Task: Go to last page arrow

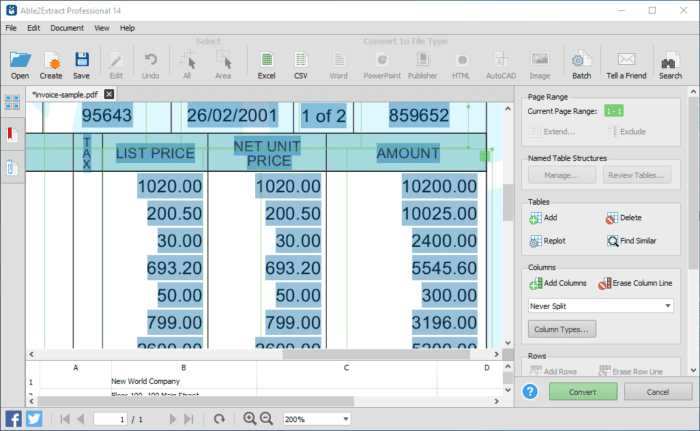Action: 189,419
